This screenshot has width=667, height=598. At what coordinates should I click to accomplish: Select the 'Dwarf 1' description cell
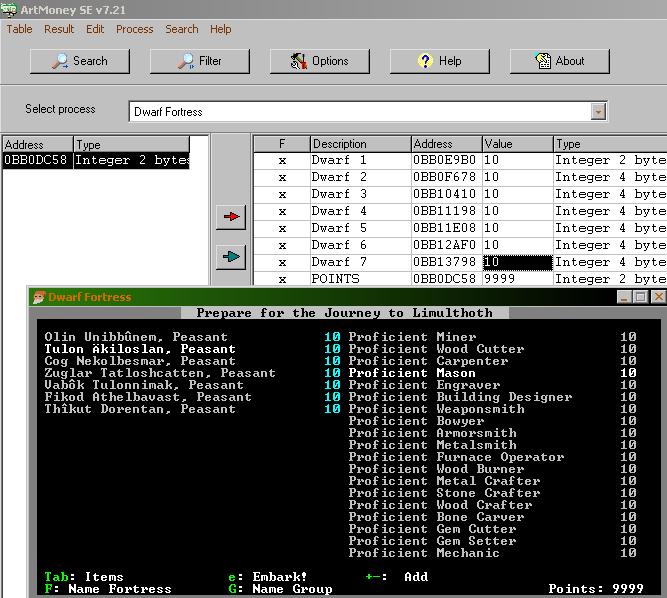[x=360, y=161]
